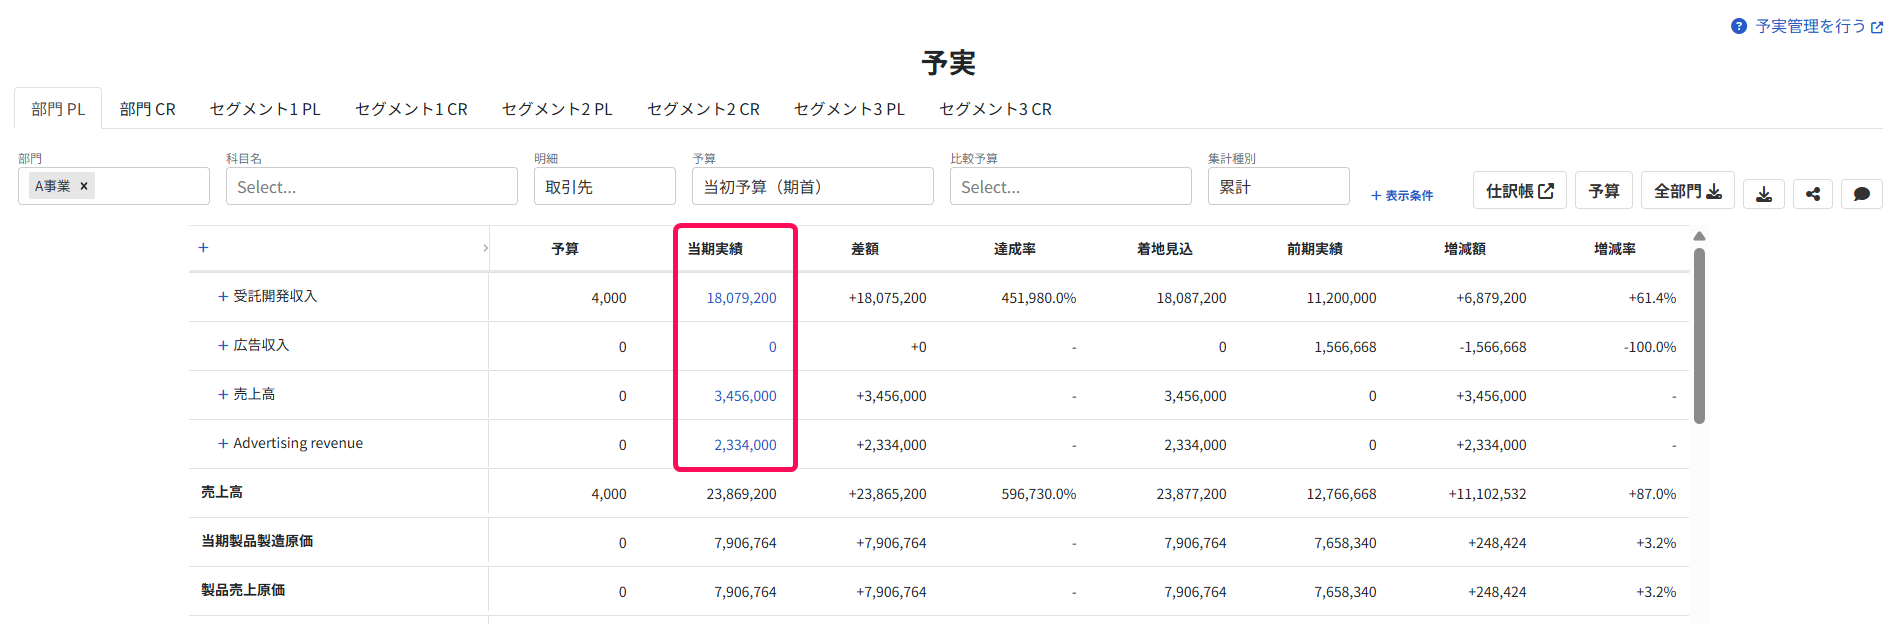Open the 科目名 Select dropdown
1895x624 pixels.
coord(372,186)
